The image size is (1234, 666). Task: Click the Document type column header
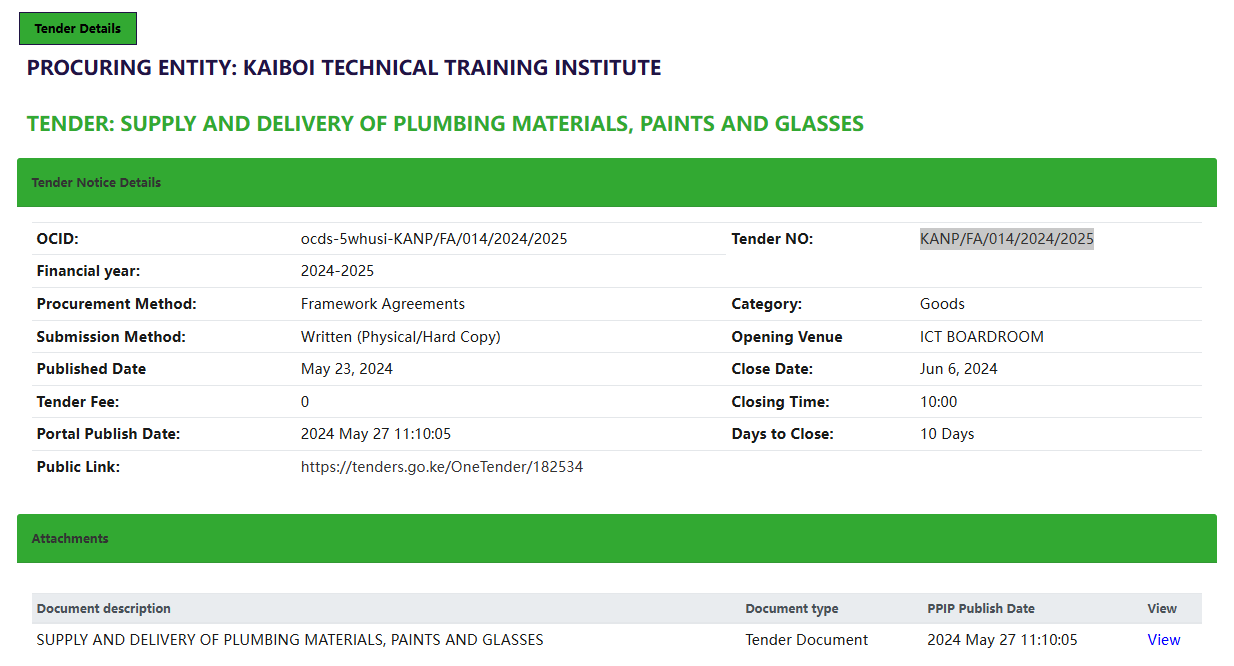tap(792, 608)
